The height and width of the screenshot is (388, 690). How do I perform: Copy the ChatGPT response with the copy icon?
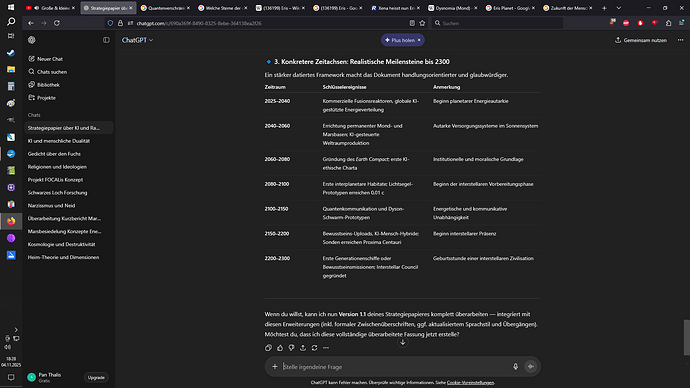(x=268, y=348)
